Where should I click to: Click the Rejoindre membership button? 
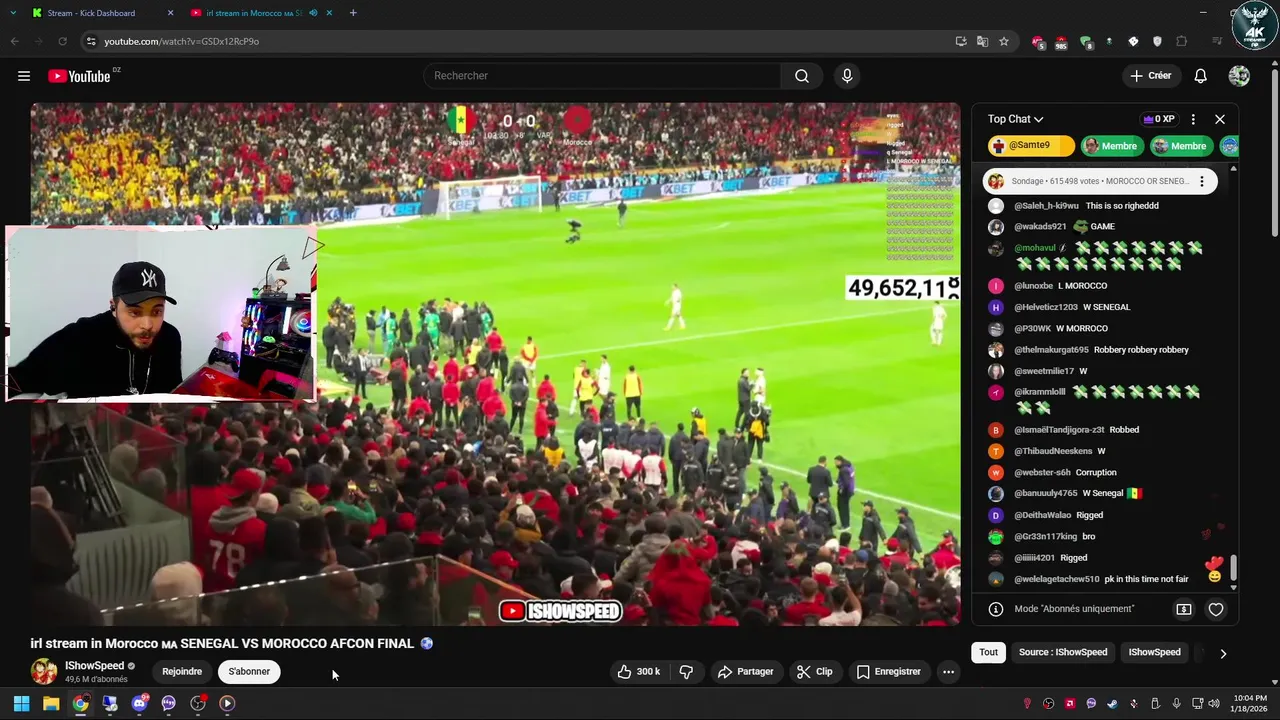(182, 672)
